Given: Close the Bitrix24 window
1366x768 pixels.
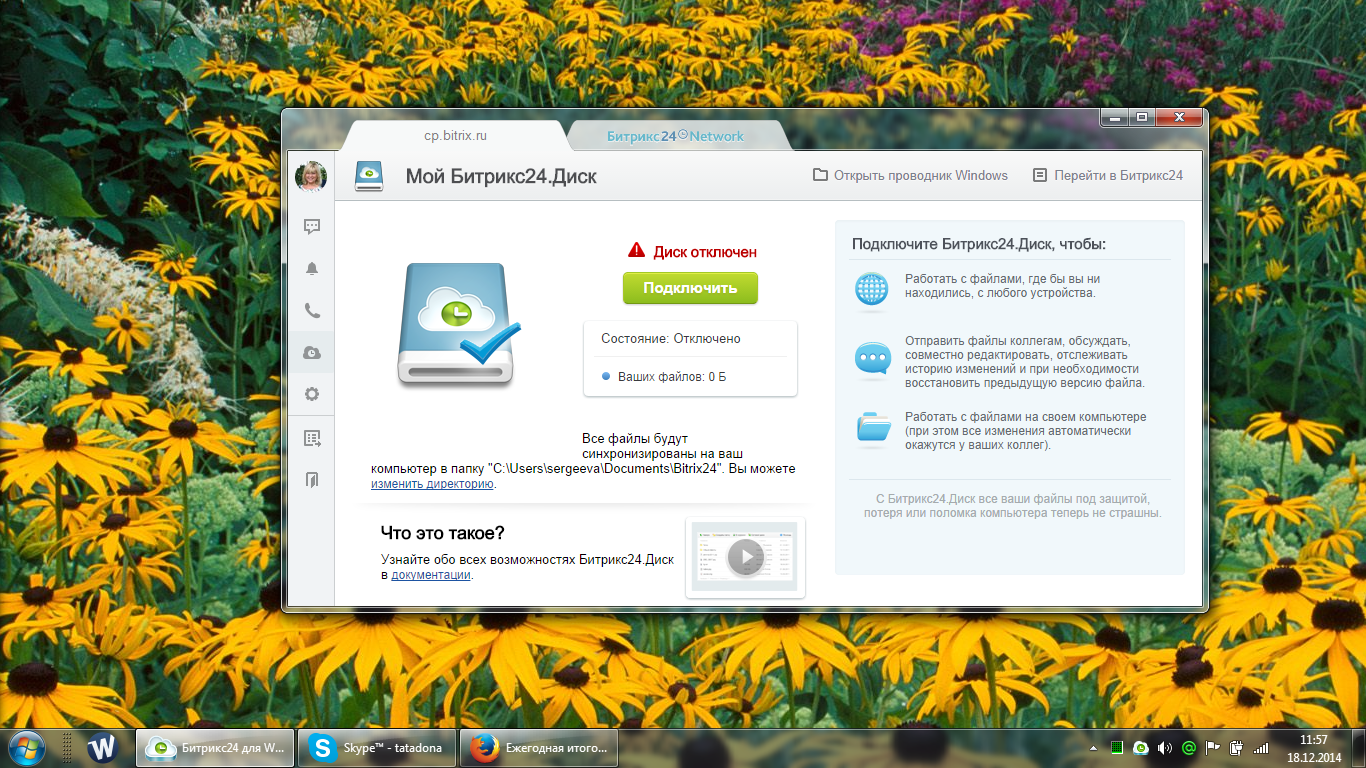Looking at the screenshot, I should tap(1179, 117).
